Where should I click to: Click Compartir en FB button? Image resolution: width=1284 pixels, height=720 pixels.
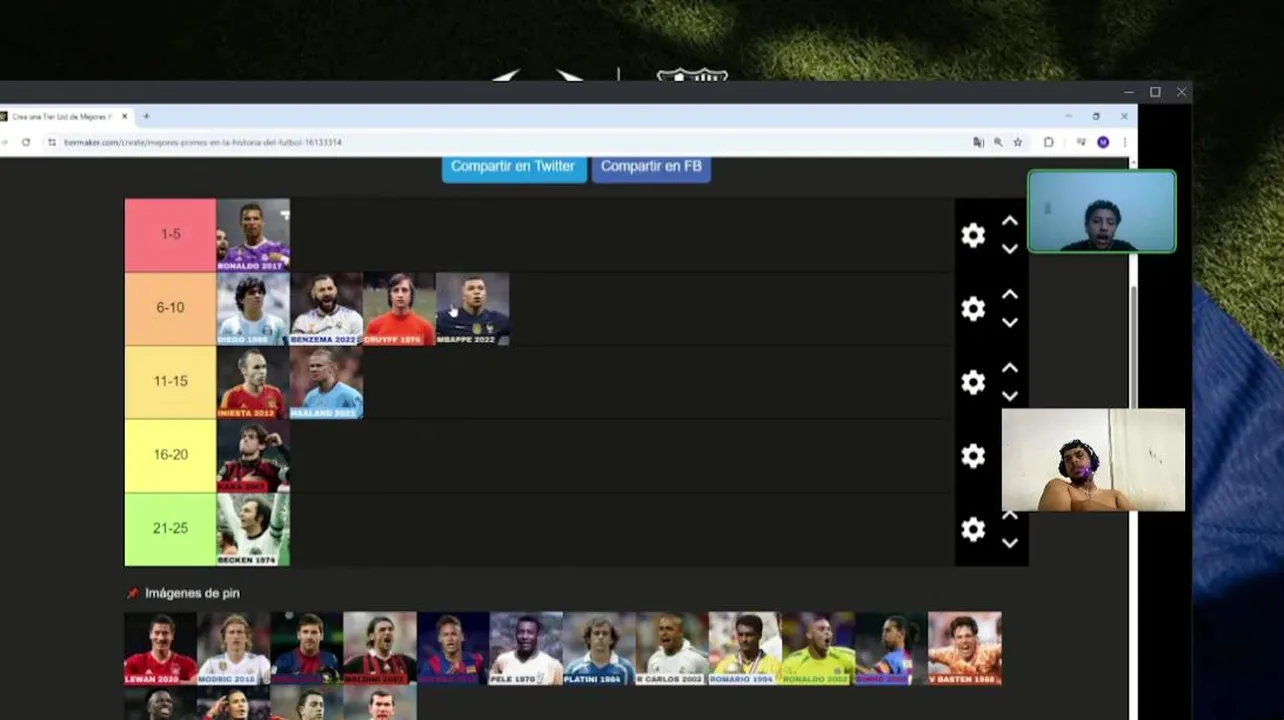tap(651, 167)
